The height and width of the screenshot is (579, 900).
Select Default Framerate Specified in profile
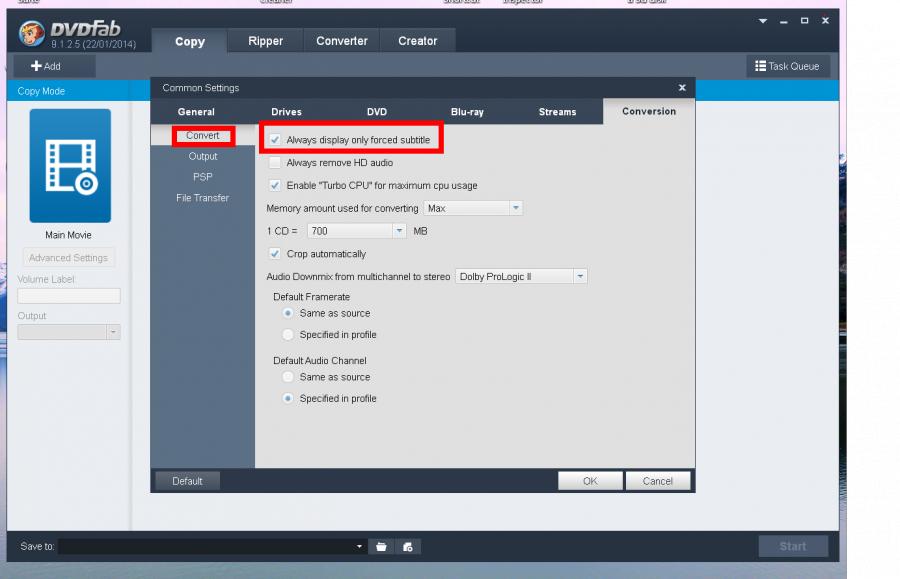click(x=288, y=335)
